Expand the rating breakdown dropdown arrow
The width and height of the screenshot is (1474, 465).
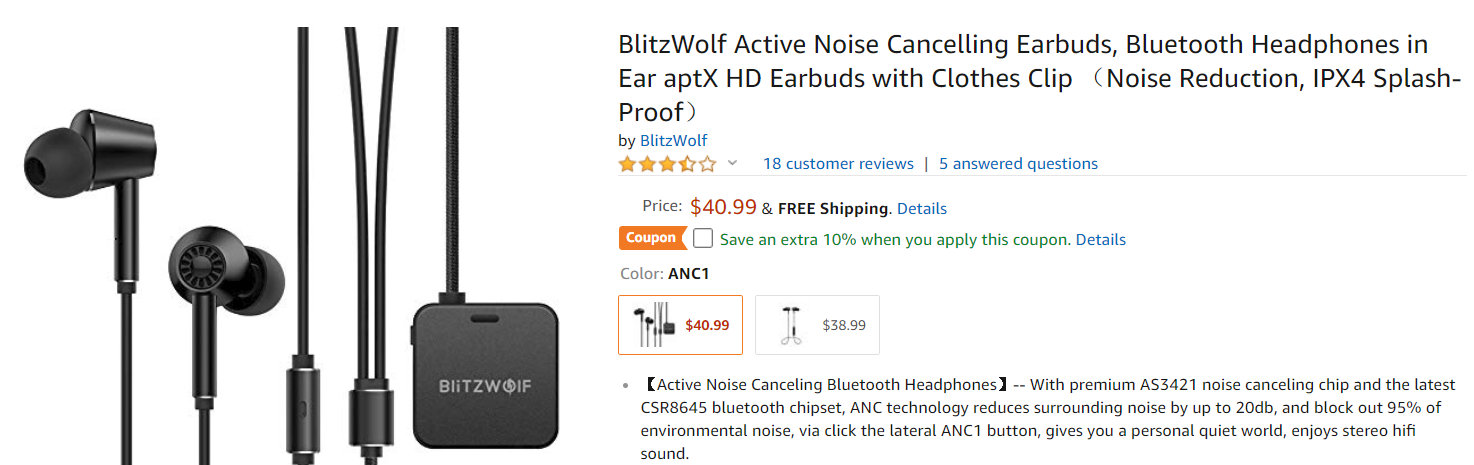pyautogui.click(x=732, y=164)
